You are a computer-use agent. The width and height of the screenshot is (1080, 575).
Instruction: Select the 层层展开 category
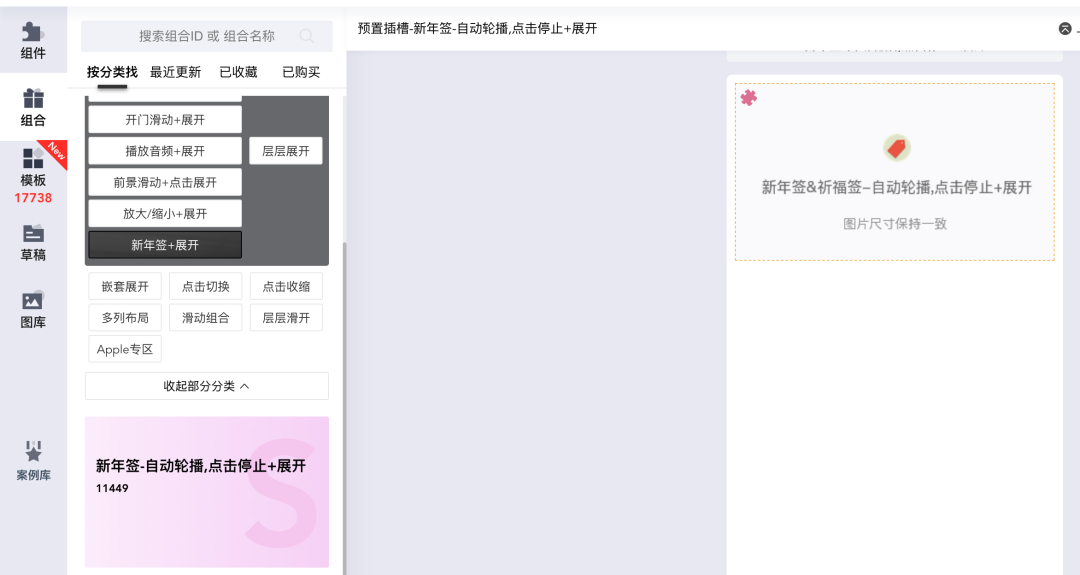286,151
